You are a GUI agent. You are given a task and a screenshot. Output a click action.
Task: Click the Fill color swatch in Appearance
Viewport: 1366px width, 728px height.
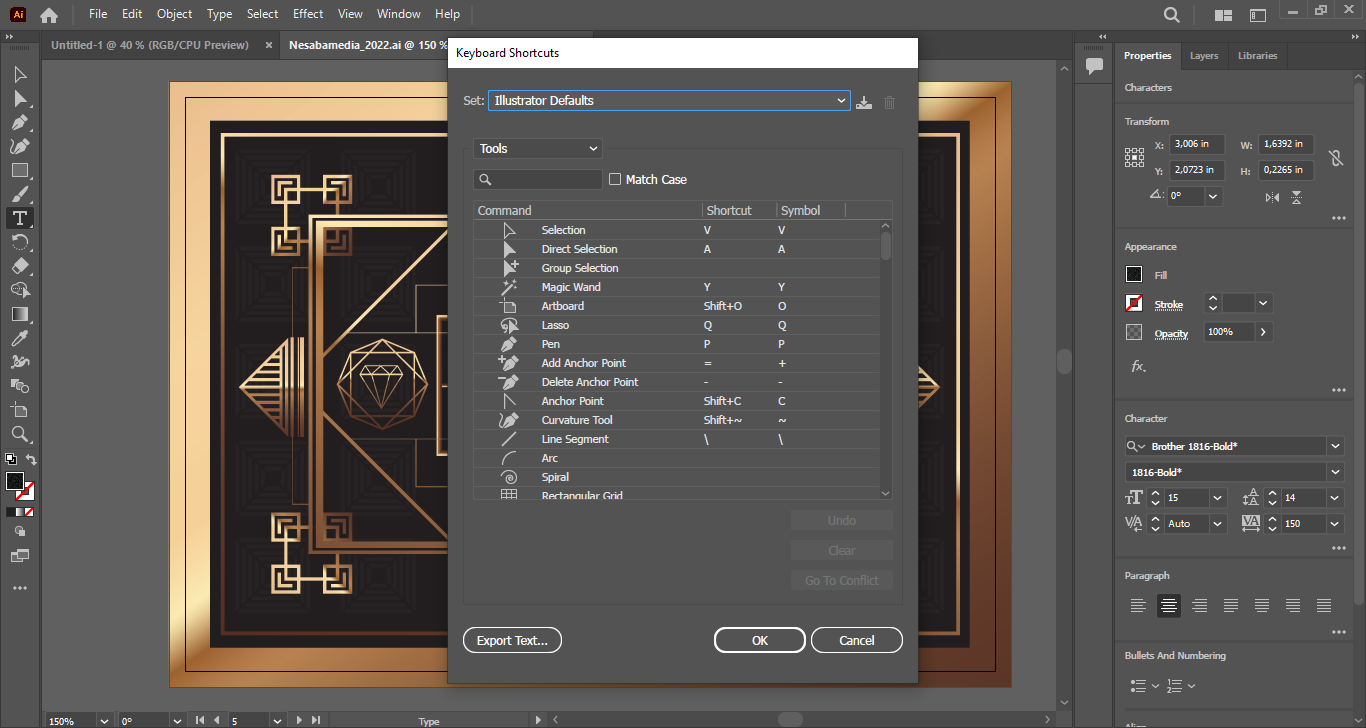click(x=1134, y=275)
